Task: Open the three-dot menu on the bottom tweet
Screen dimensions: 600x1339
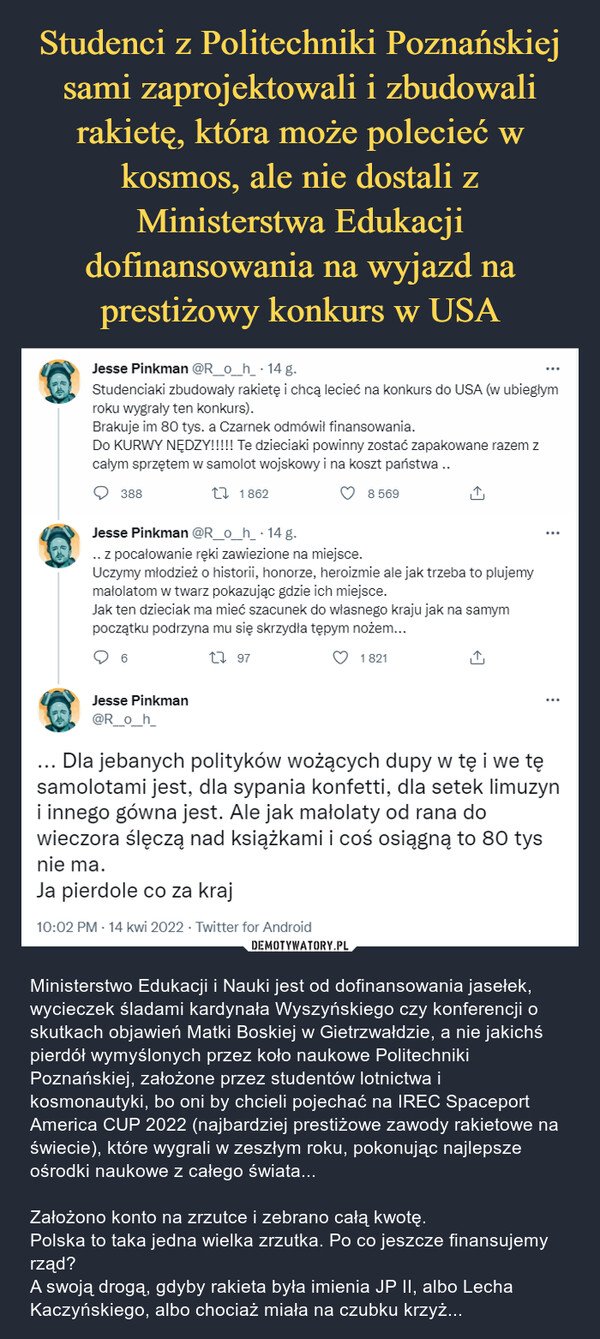Action: (568, 697)
